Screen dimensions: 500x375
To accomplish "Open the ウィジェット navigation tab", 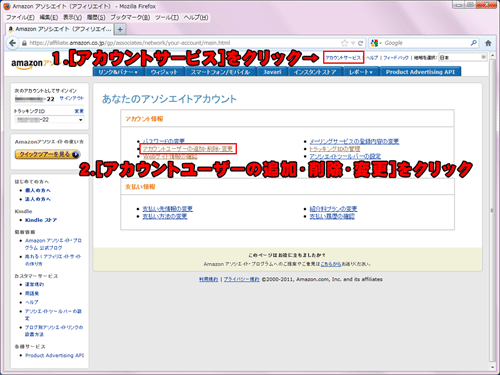I will pyautogui.click(x=164, y=72).
